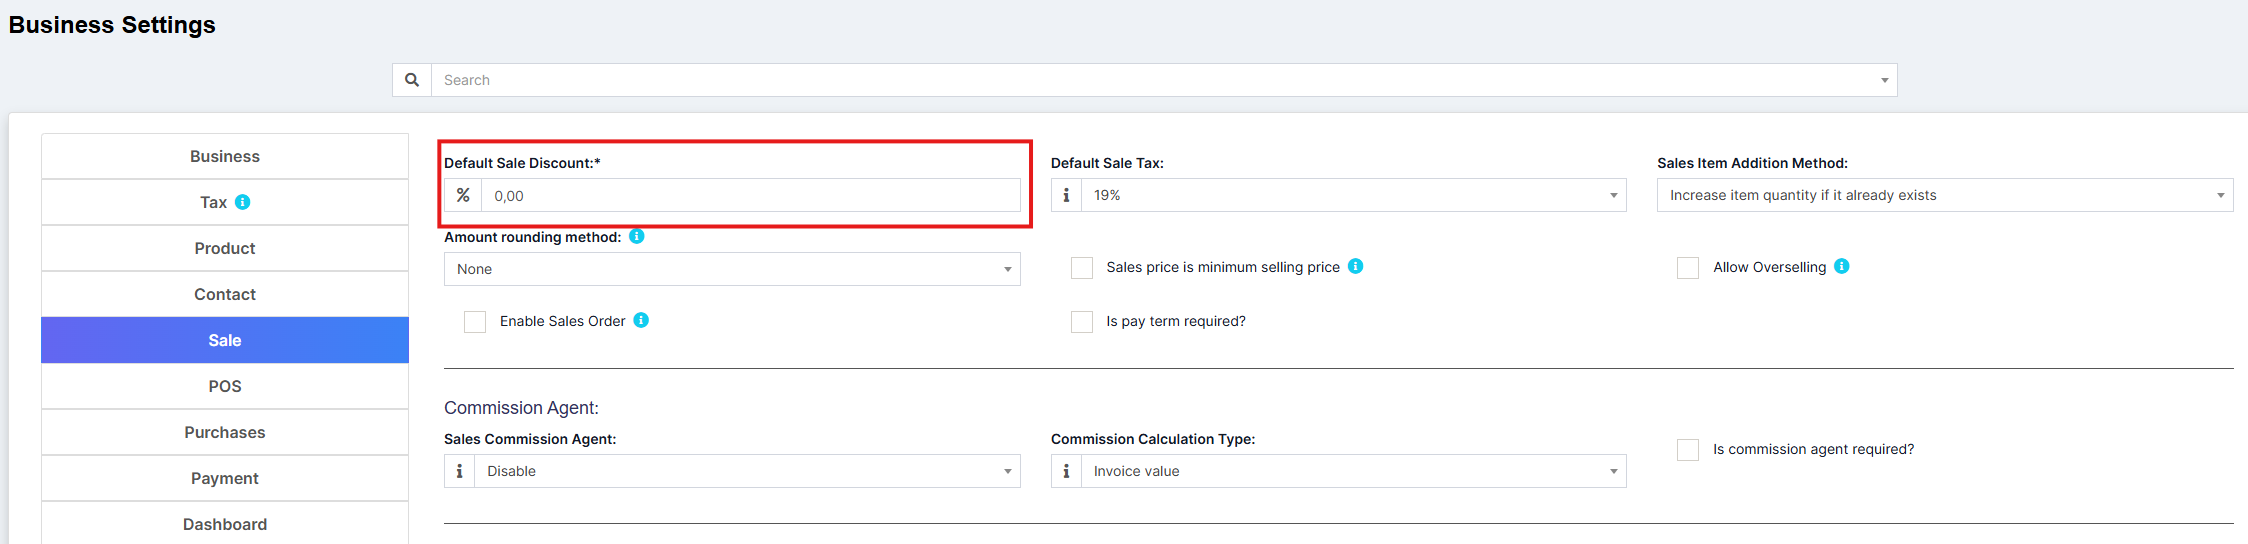
Task: Click the percent icon for Default Sale Discount
Action: [463, 196]
